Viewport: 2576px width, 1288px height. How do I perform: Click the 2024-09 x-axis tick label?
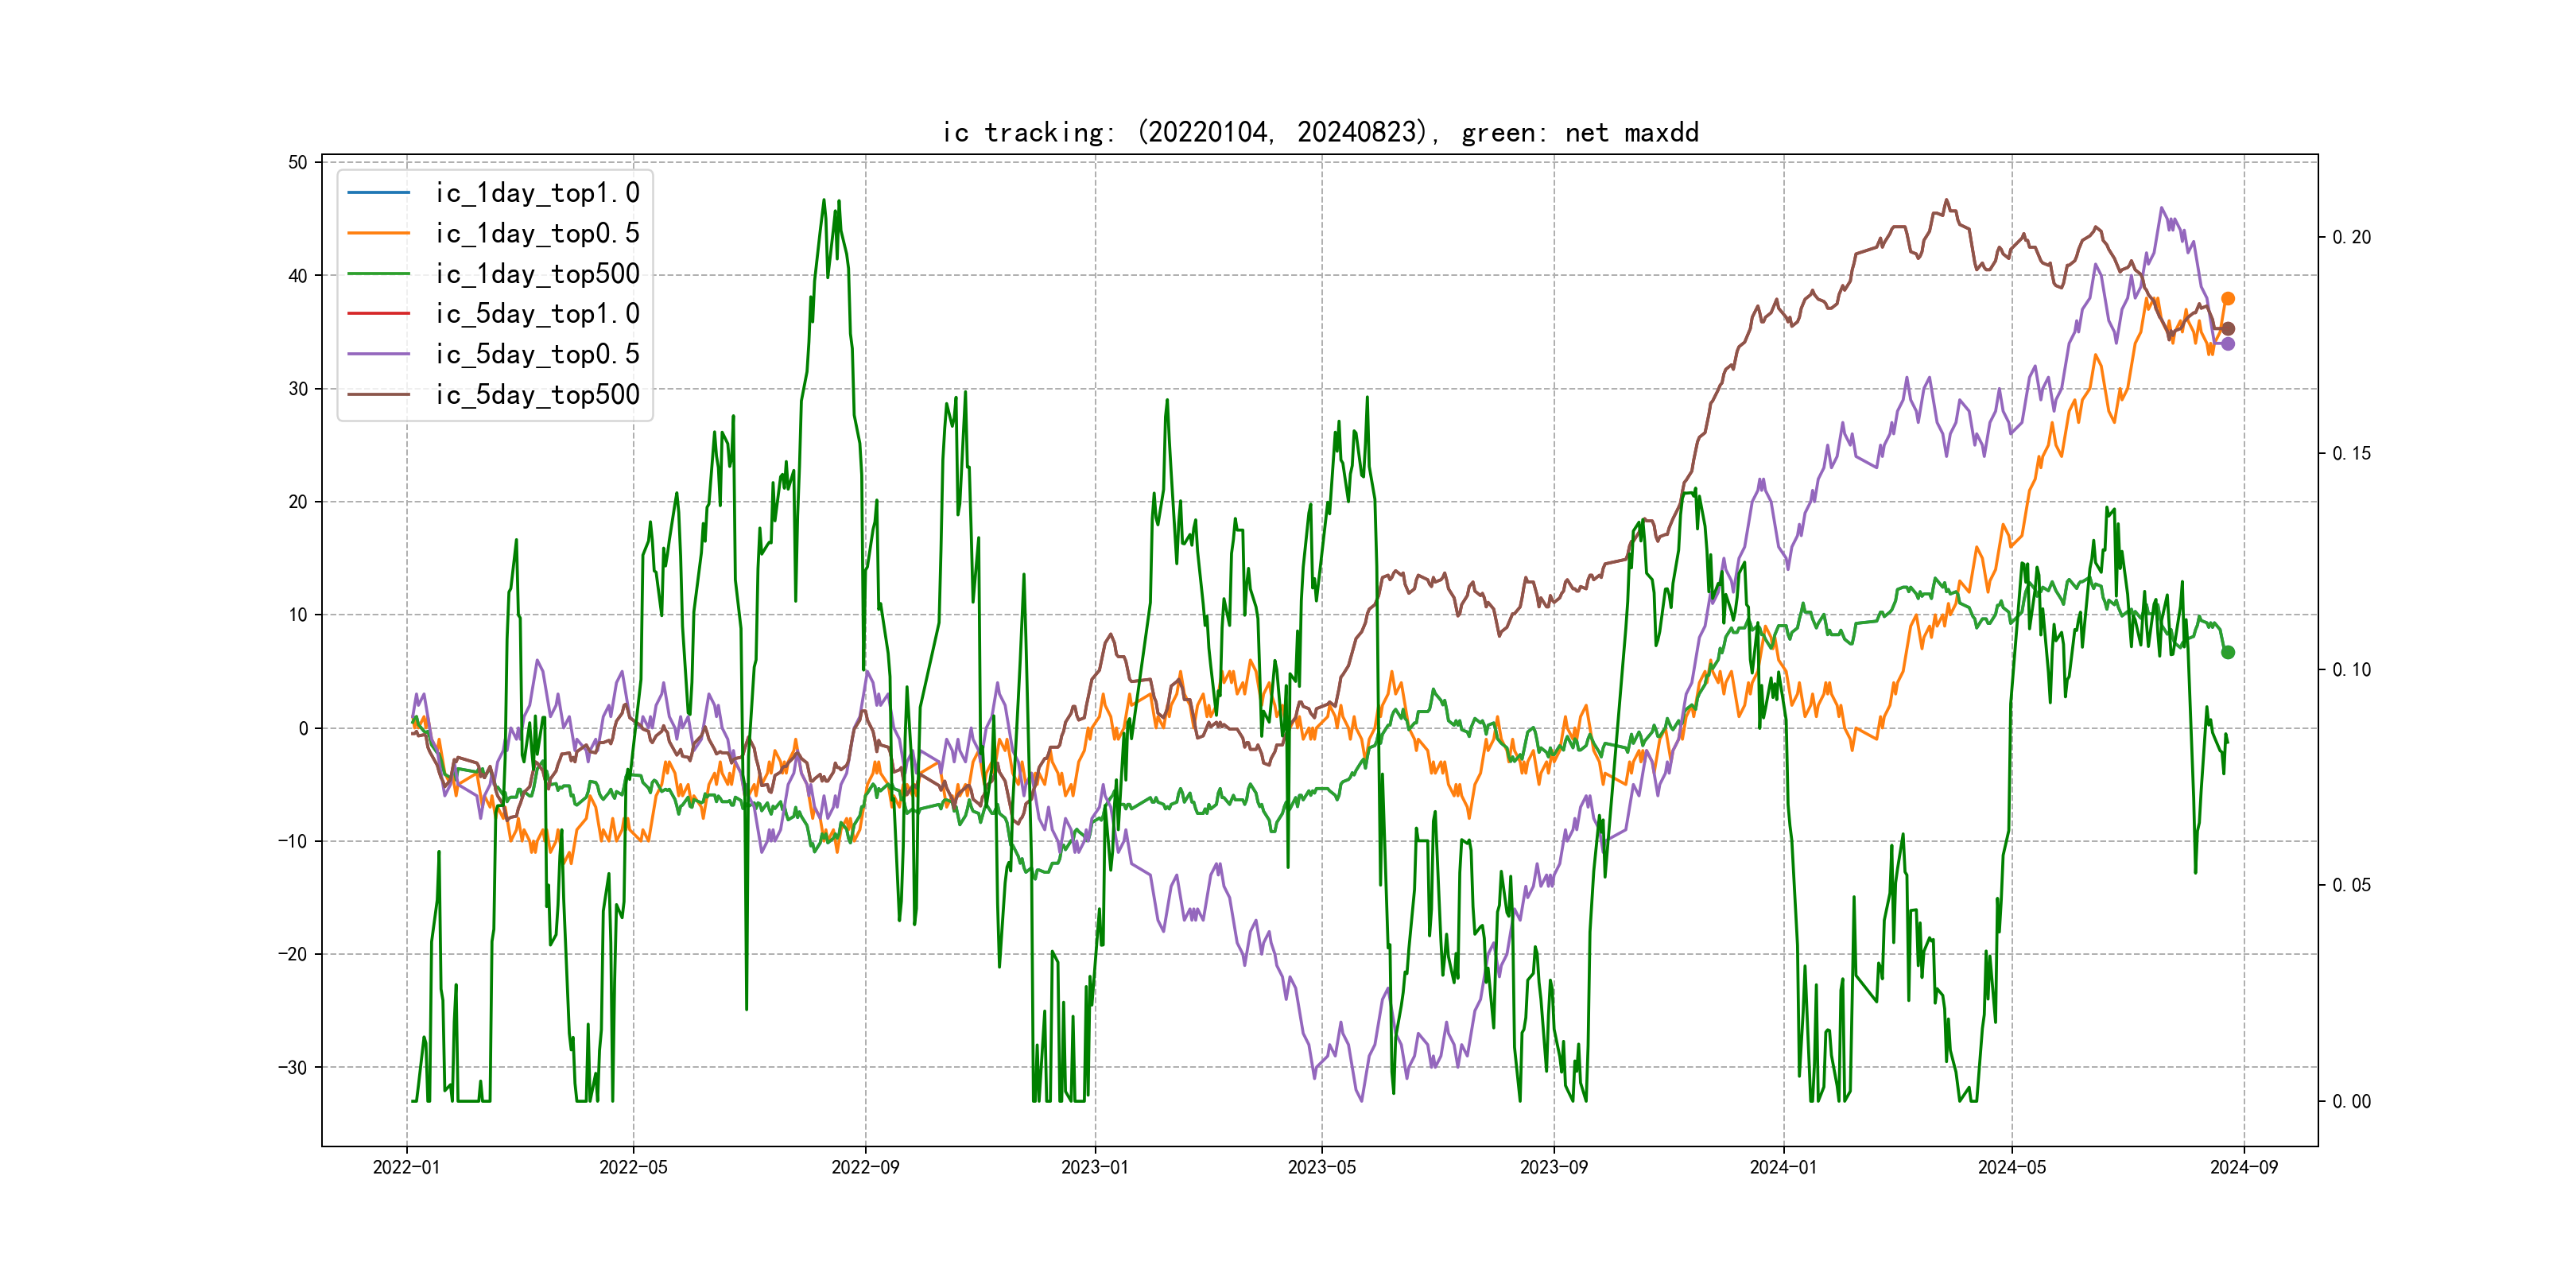[2244, 1167]
